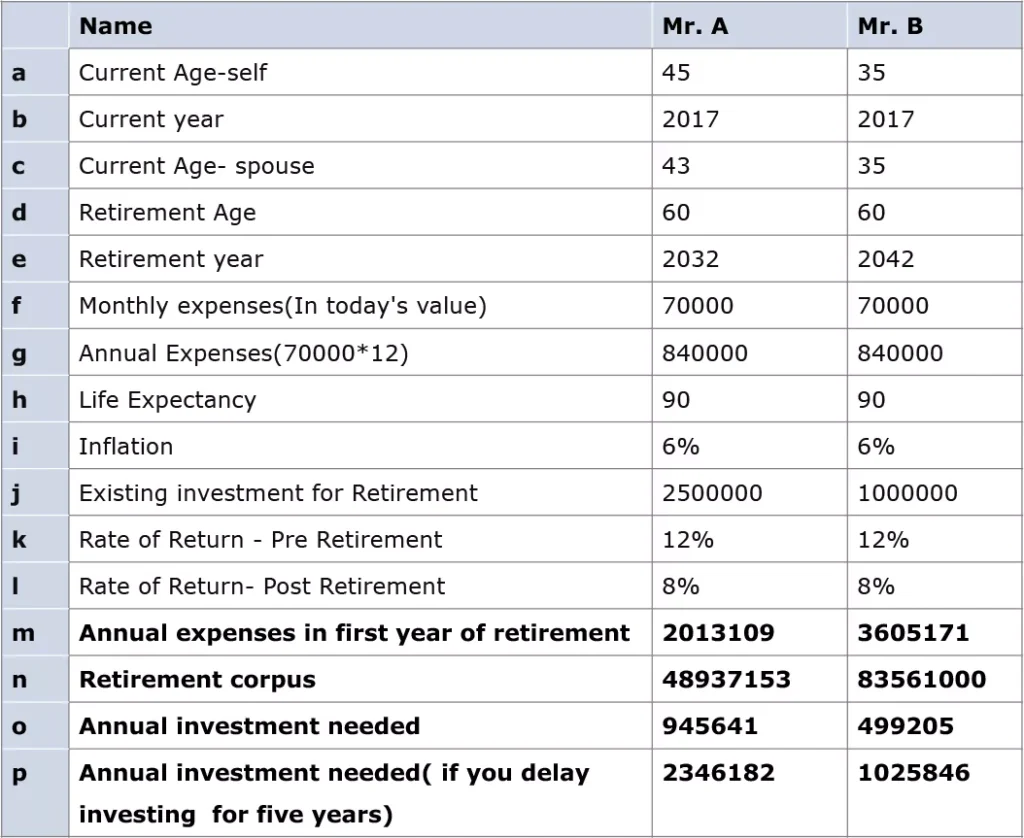Click the 'Name' header cell

tap(116, 27)
